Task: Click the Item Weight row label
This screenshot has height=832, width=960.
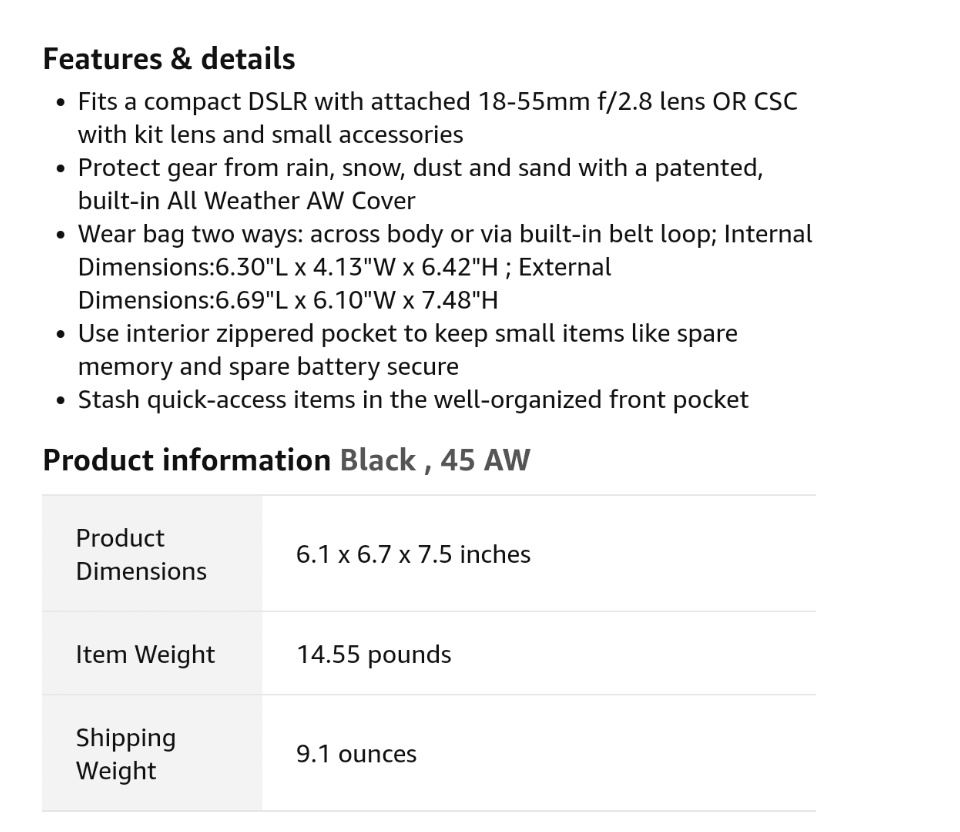Action: (145, 654)
